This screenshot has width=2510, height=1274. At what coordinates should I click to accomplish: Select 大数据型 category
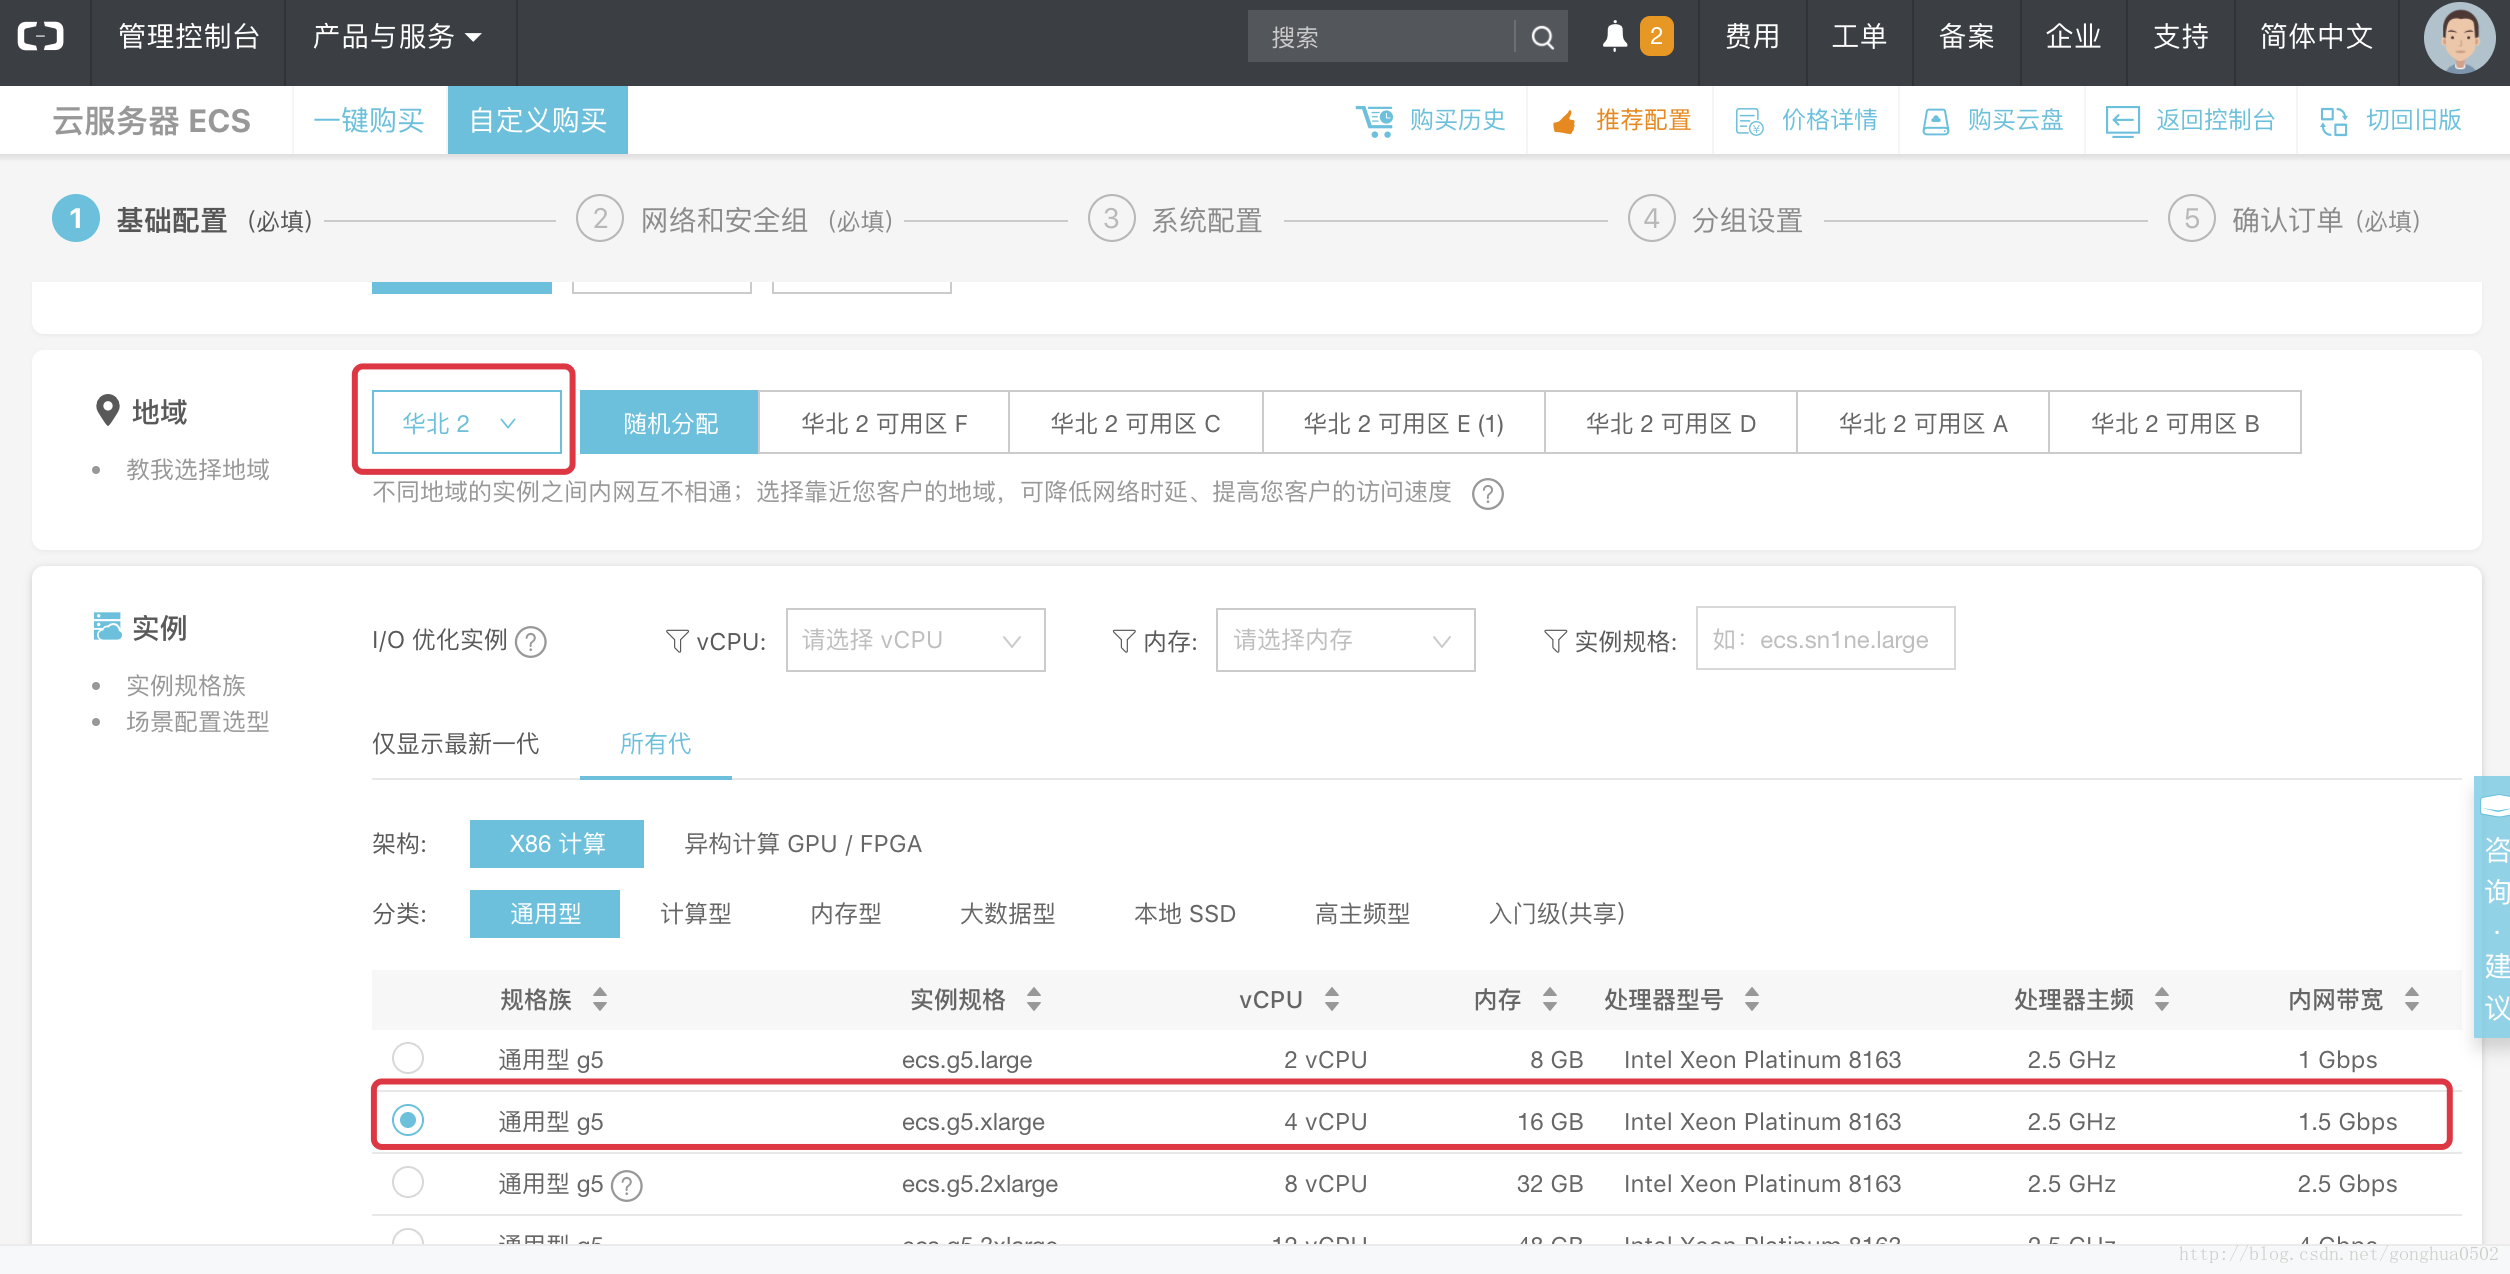point(1008,914)
